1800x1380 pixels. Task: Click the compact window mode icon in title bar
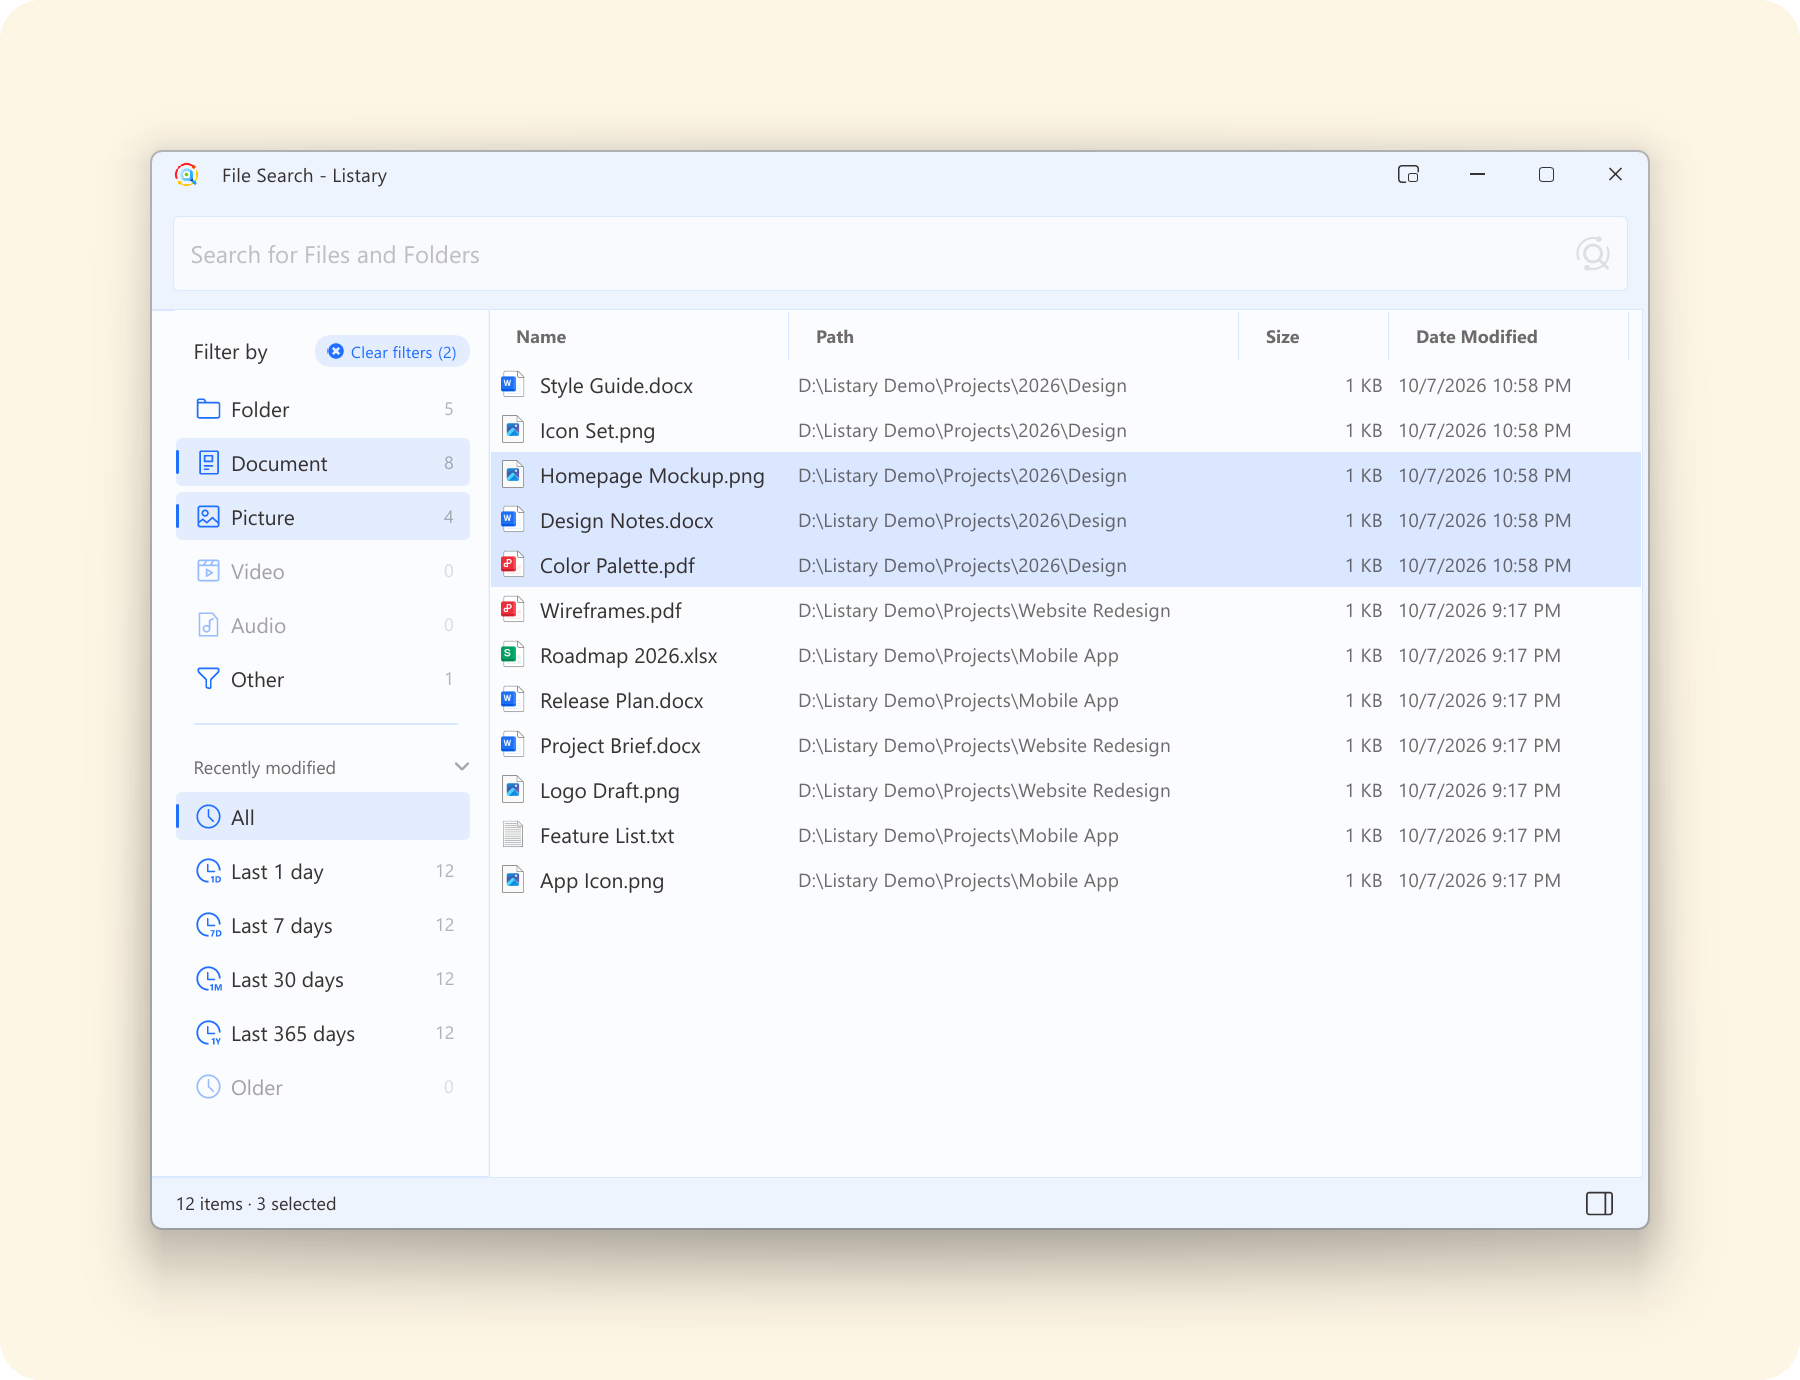pyautogui.click(x=1408, y=174)
